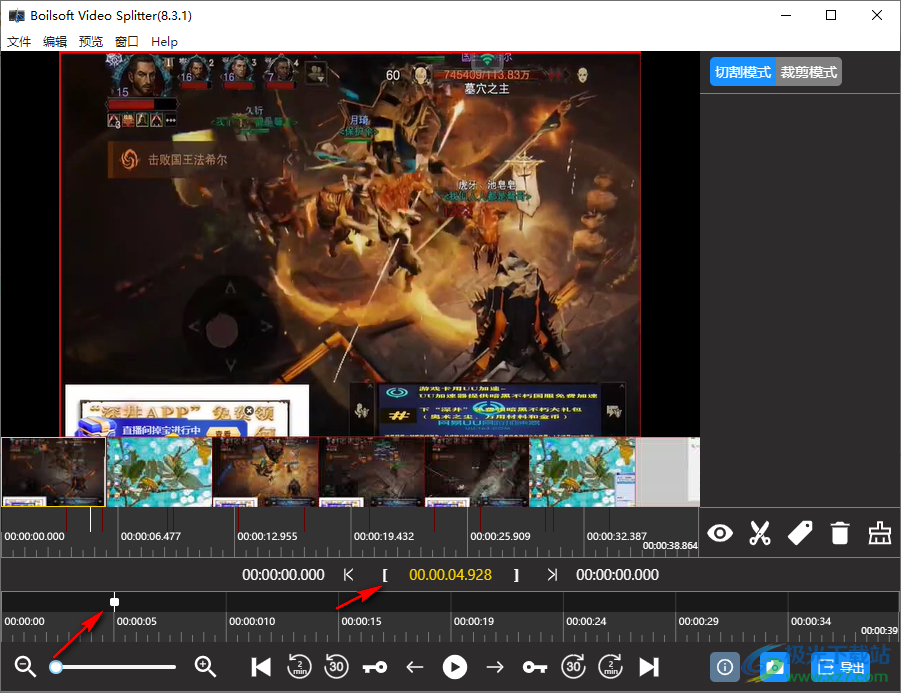Click the broom clear-all icon
Screen dimensions: 901x693
point(880,533)
